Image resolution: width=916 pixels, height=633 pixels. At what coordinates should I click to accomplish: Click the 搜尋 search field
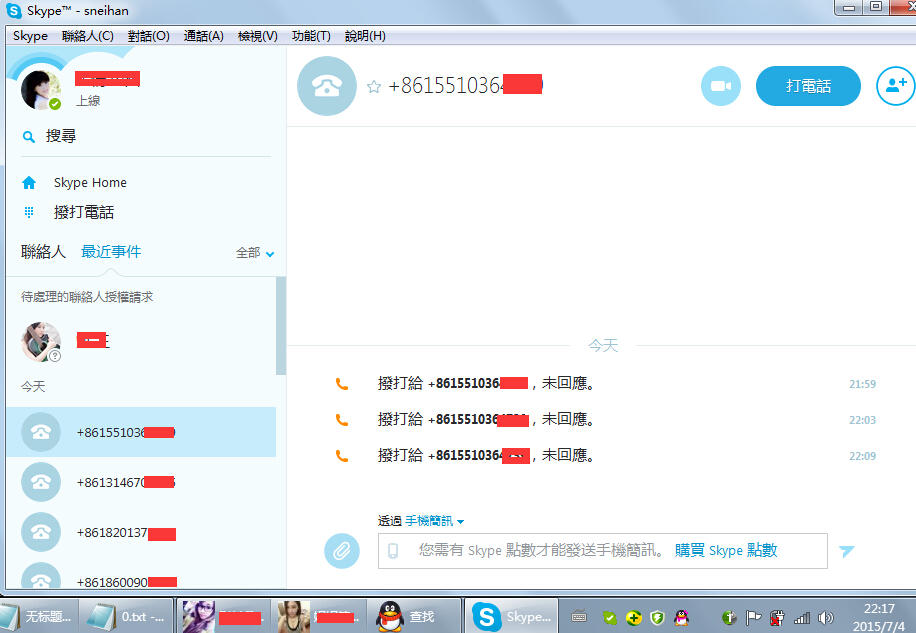(146, 136)
